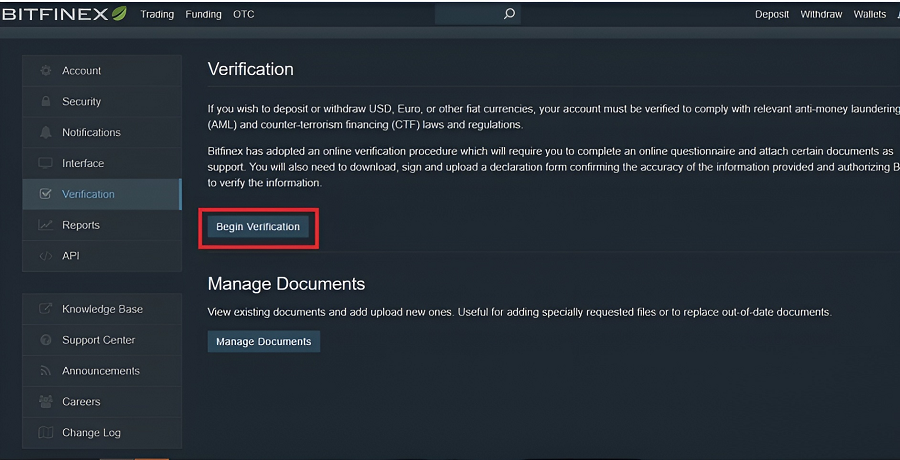Open Account settings in sidebar
900x460 pixels.
click(102, 71)
